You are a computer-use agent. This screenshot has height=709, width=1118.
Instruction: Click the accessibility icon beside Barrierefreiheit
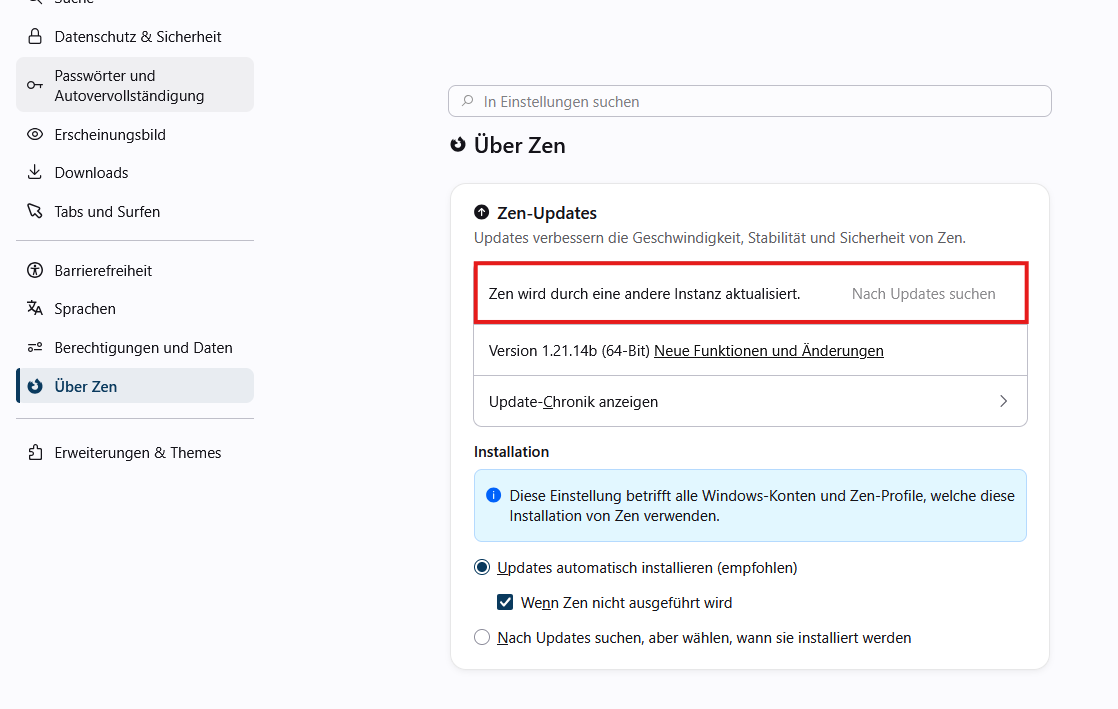coord(34,270)
